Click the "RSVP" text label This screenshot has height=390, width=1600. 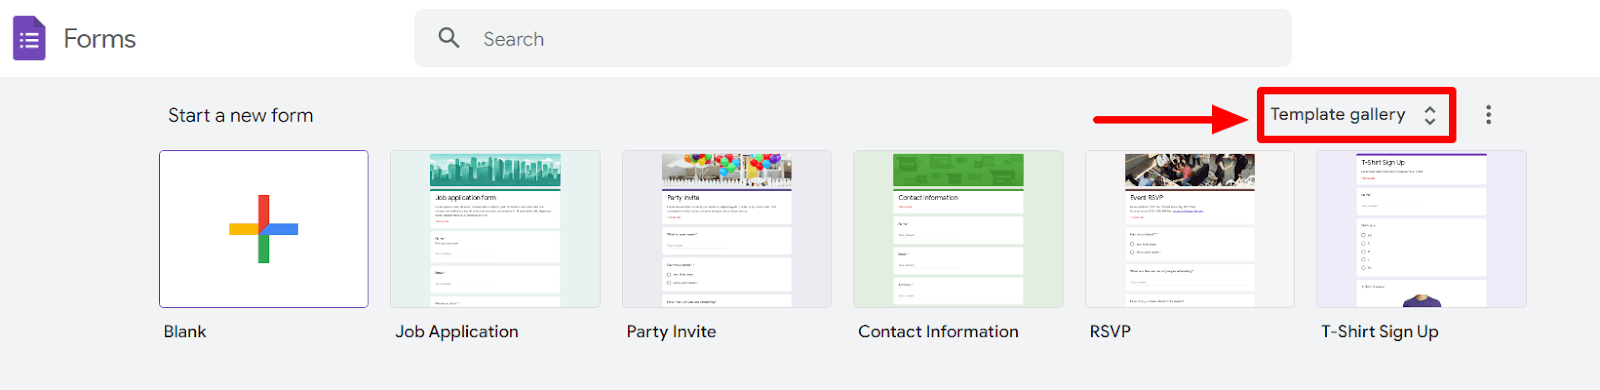click(x=1110, y=332)
